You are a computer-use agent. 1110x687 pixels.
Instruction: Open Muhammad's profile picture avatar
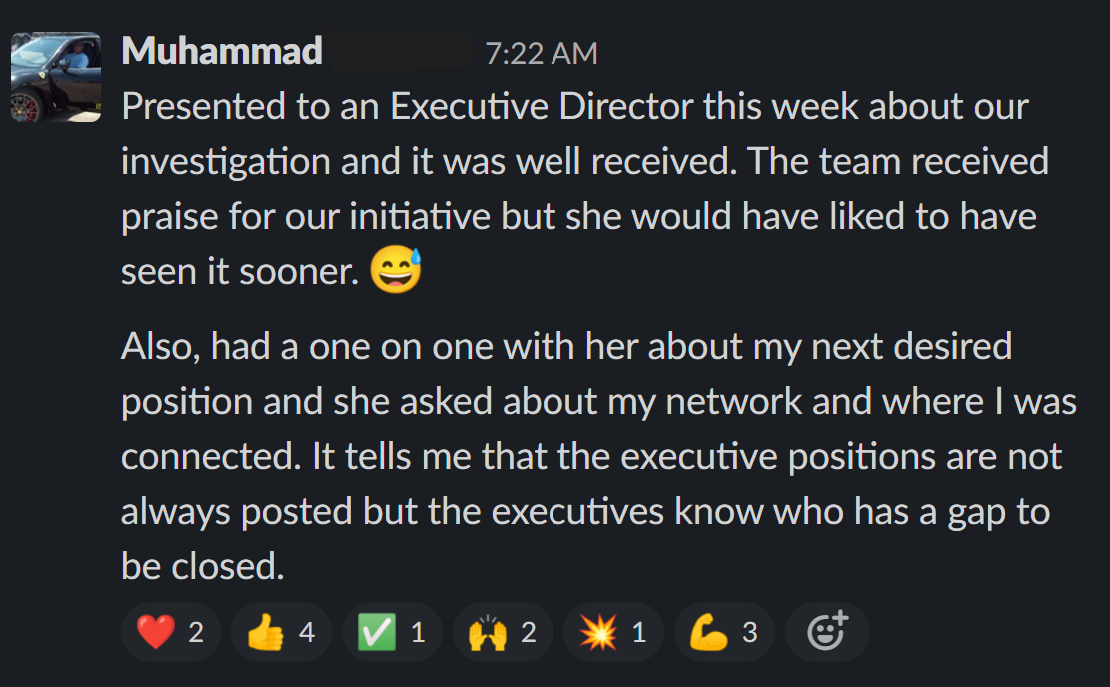56,77
